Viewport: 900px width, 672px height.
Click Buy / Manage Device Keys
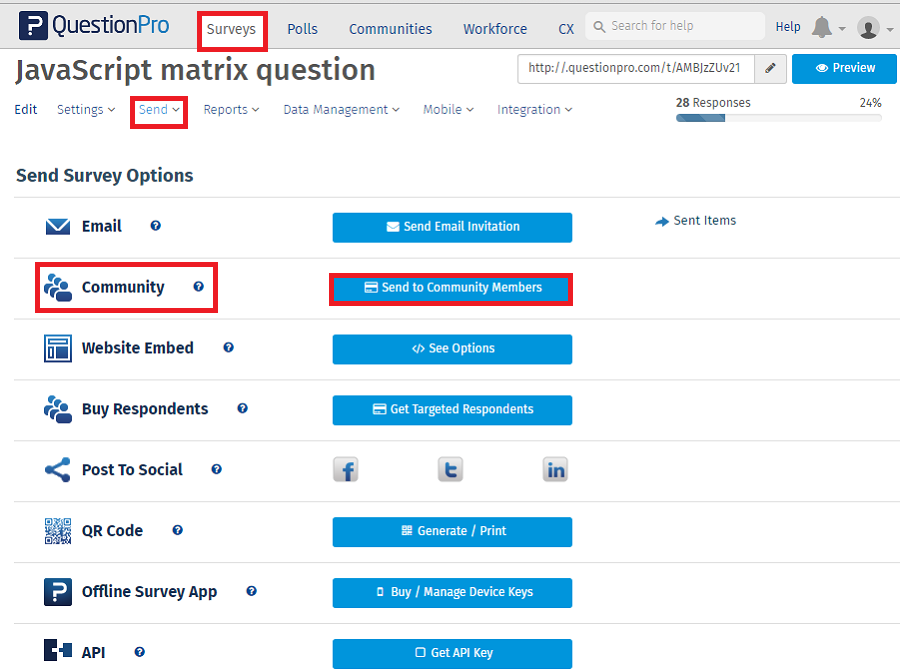click(x=452, y=592)
